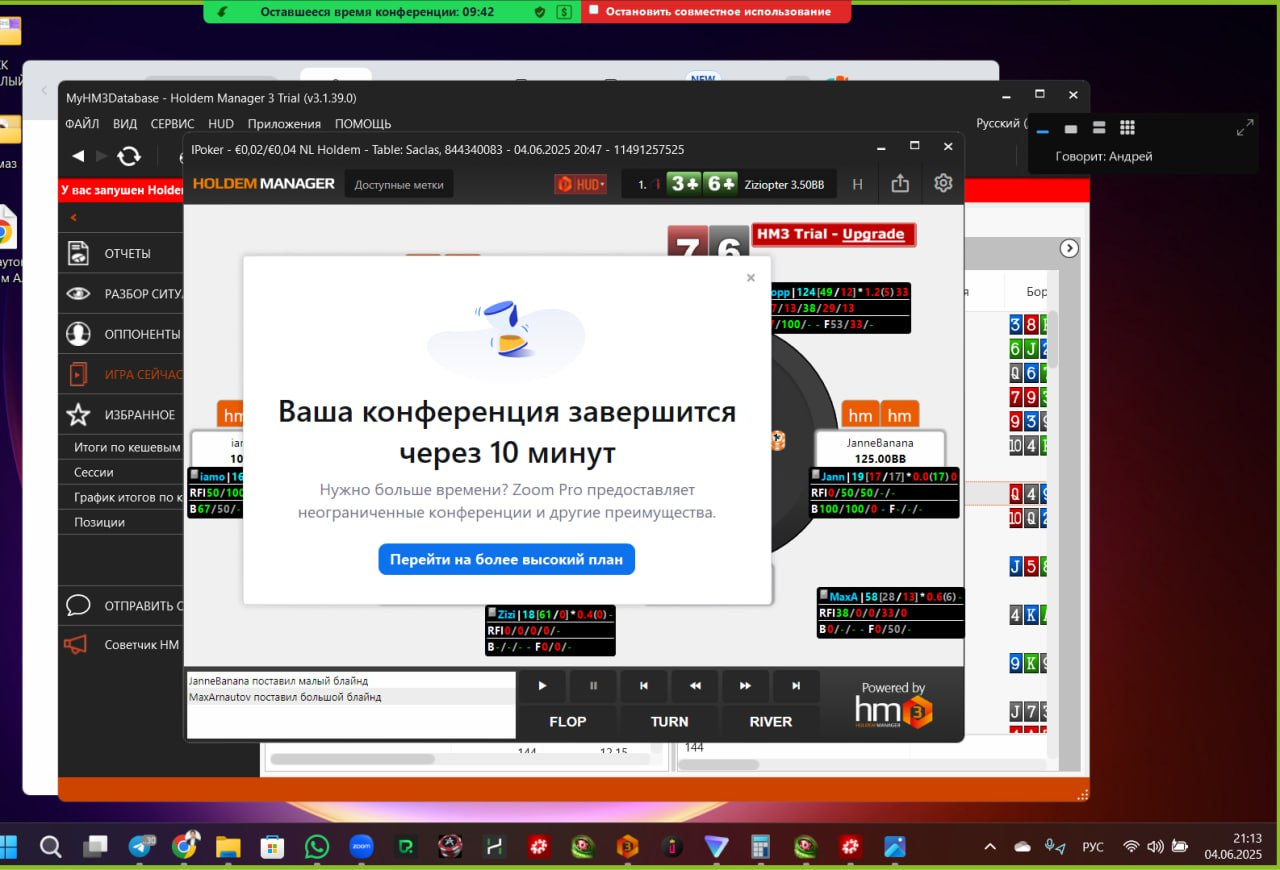Open Советчик HM megaphone item
Viewport: 1280px width, 870px height.
click(x=121, y=645)
